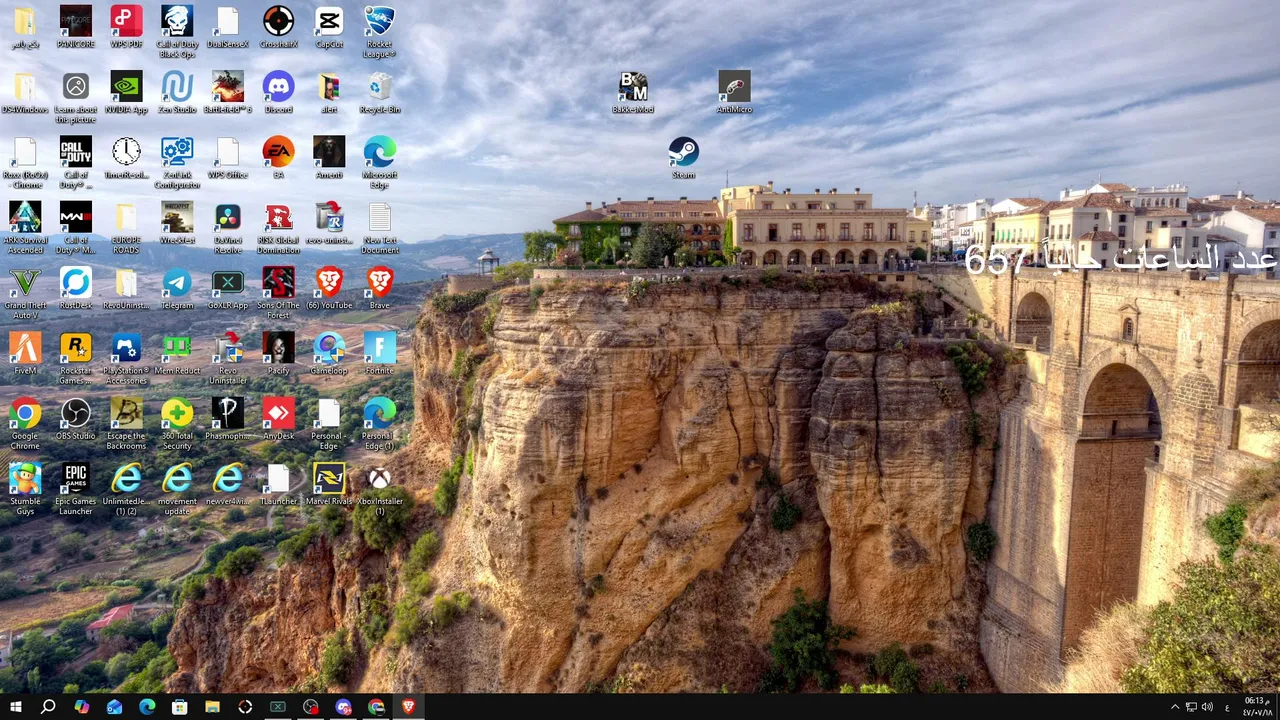Open the Windows Start menu
Screen dimensions: 1280x720
[15, 707]
